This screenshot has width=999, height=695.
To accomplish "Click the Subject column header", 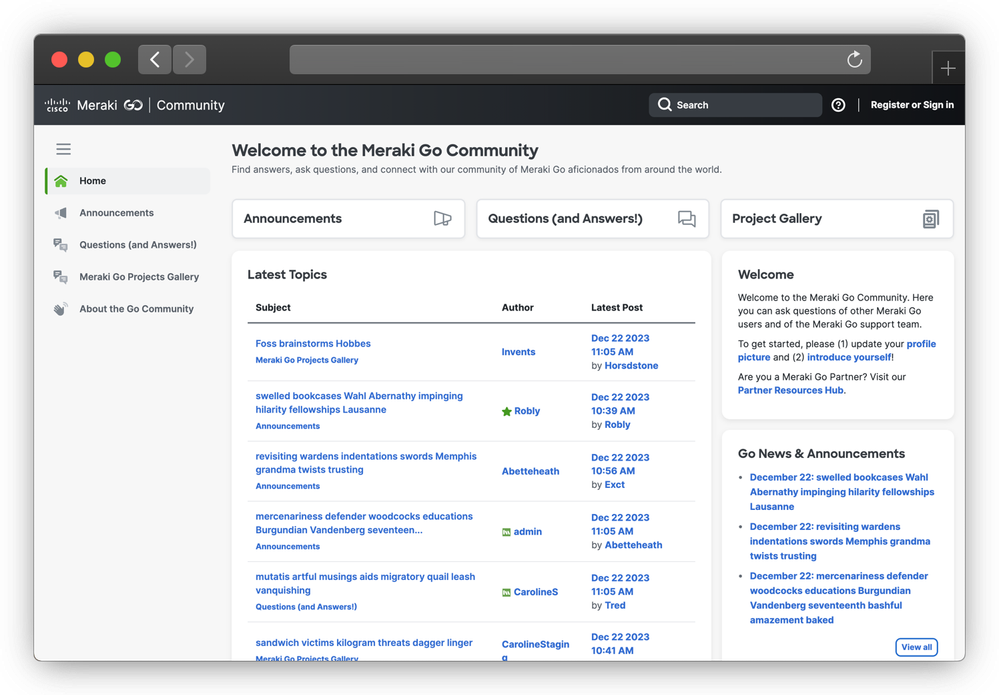I will (x=273, y=308).
